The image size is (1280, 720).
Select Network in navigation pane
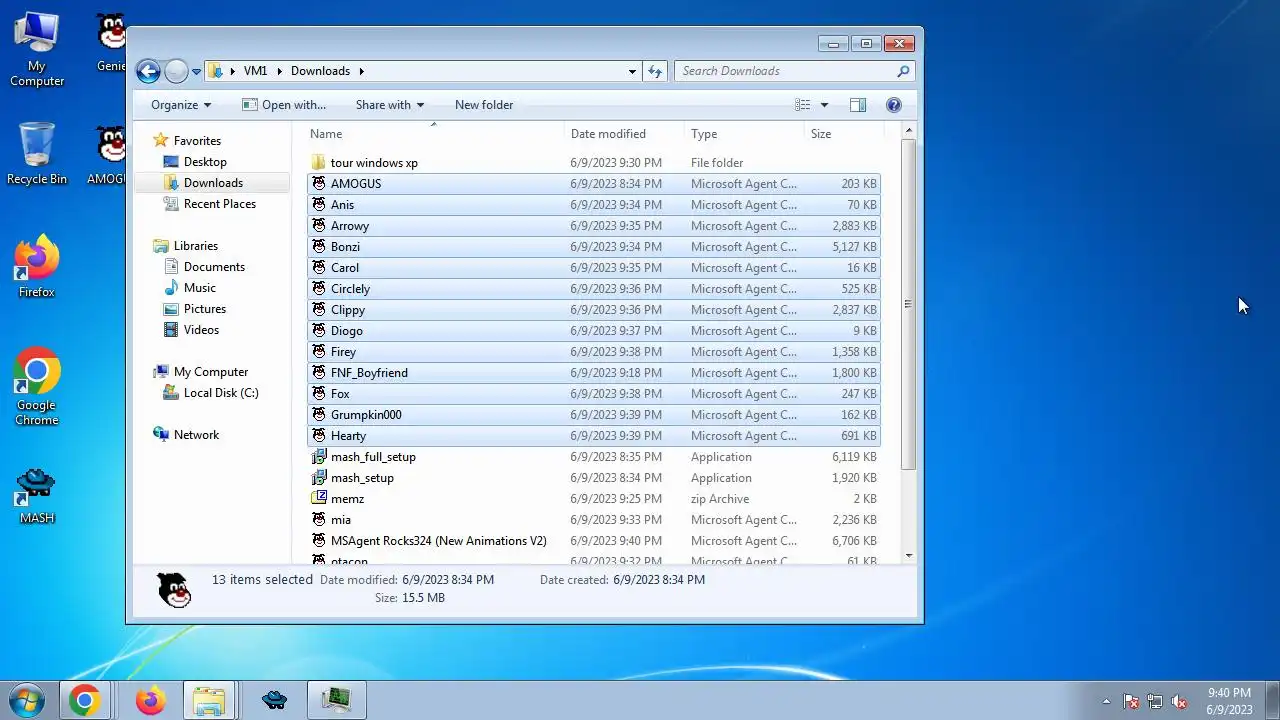point(196,435)
